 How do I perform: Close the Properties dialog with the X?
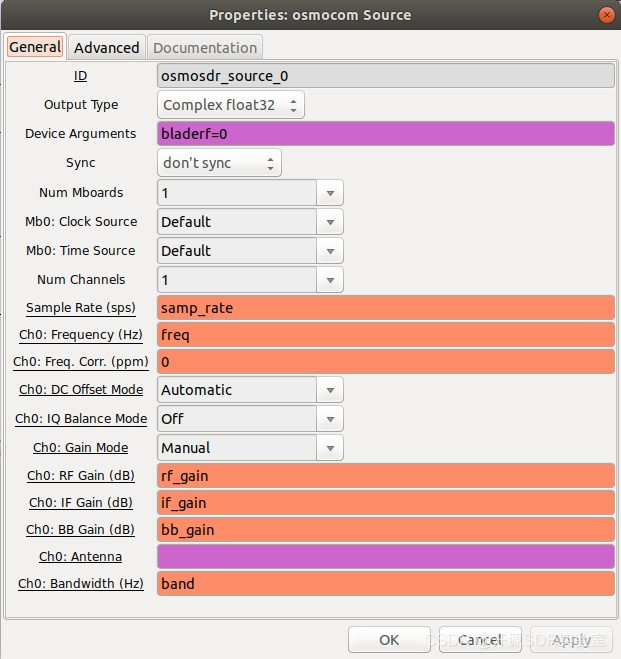(606, 16)
